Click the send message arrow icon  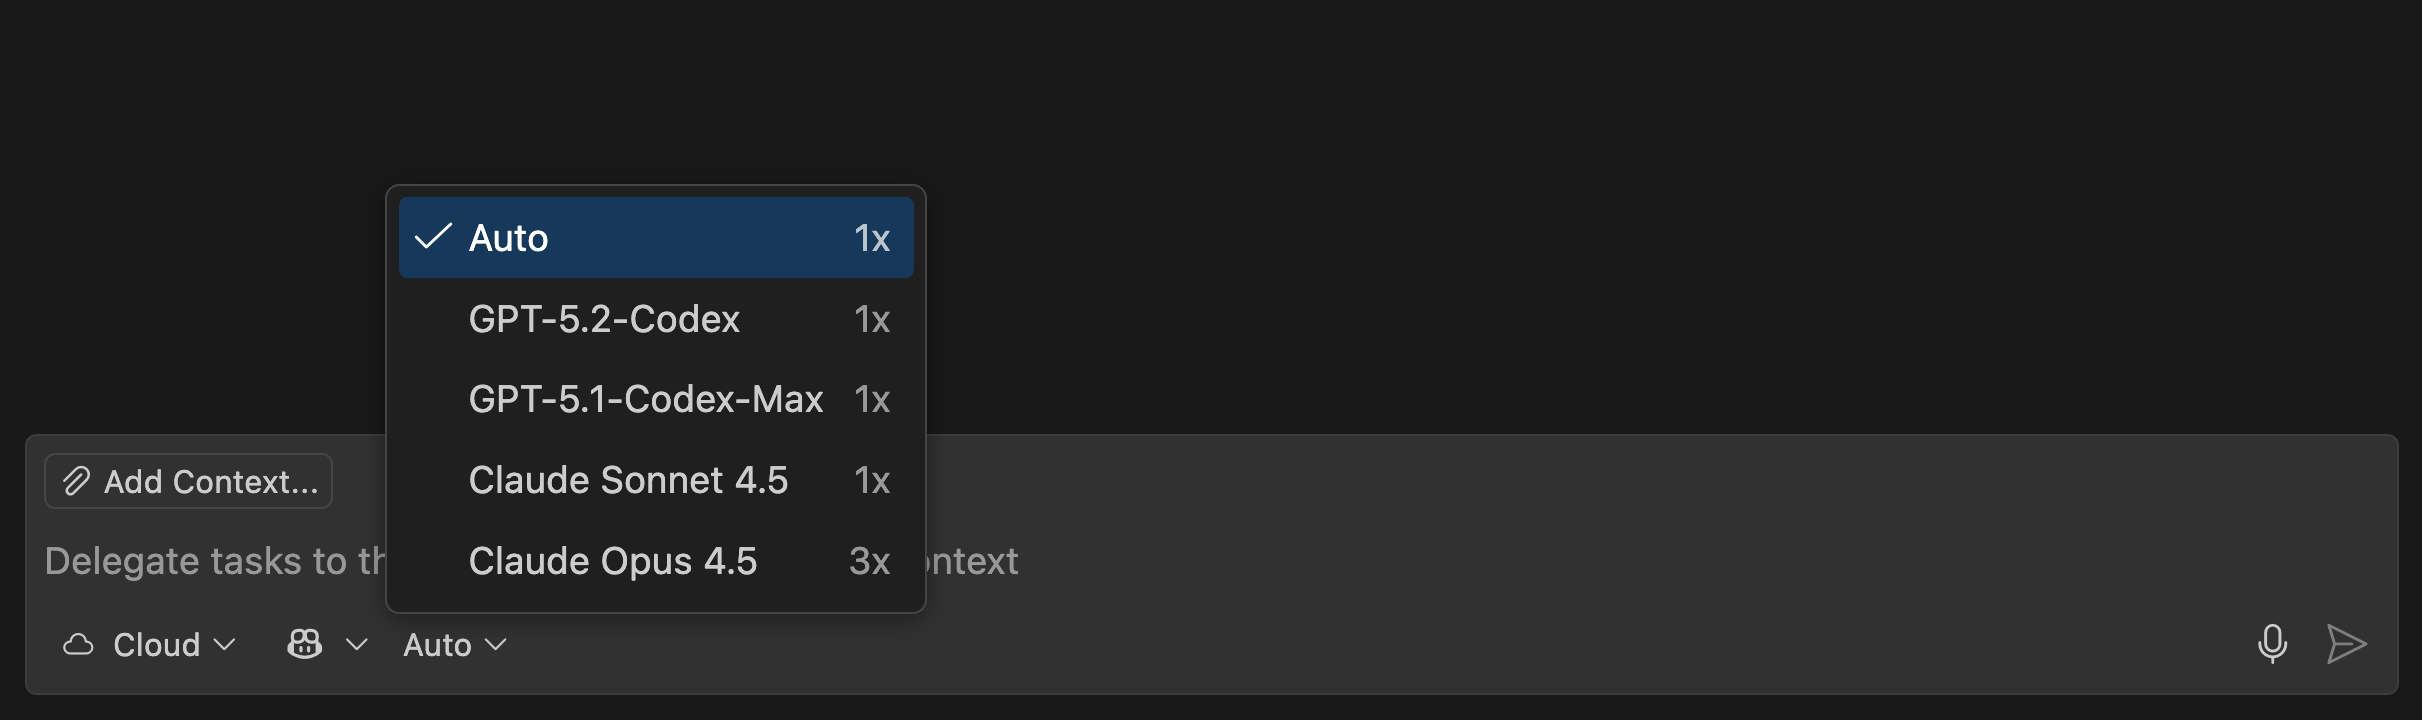pos(2347,644)
